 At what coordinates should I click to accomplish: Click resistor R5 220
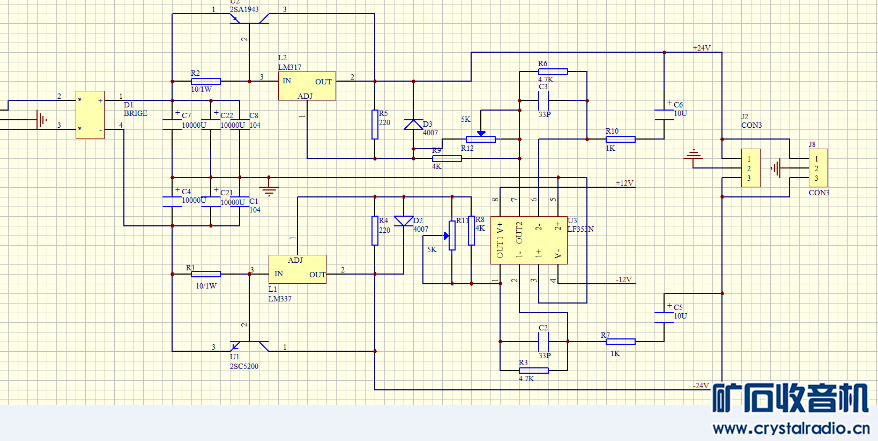tap(375, 124)
